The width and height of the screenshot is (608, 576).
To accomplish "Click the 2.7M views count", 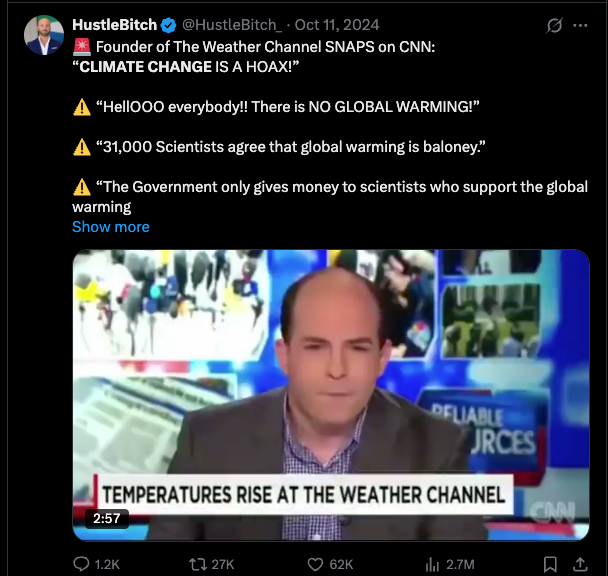I will click(x=460, y=564).
